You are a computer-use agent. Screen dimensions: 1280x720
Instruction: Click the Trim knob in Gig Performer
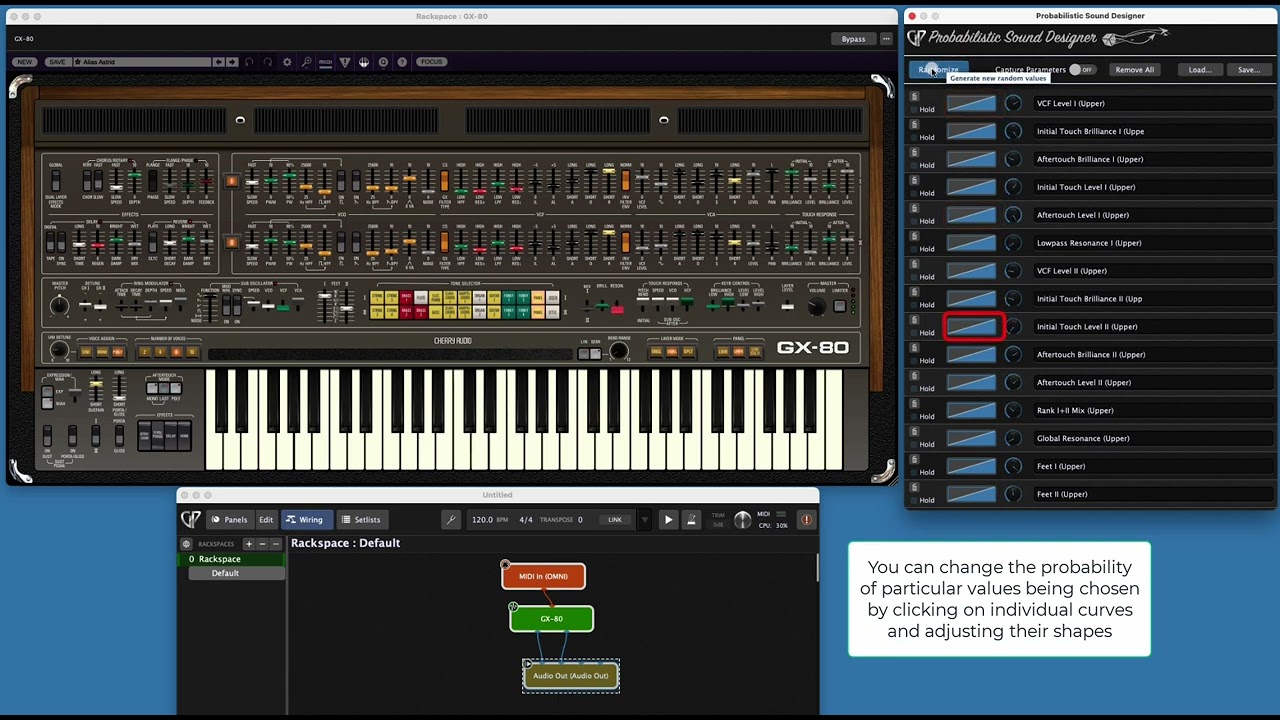click(x=742, y=520)
